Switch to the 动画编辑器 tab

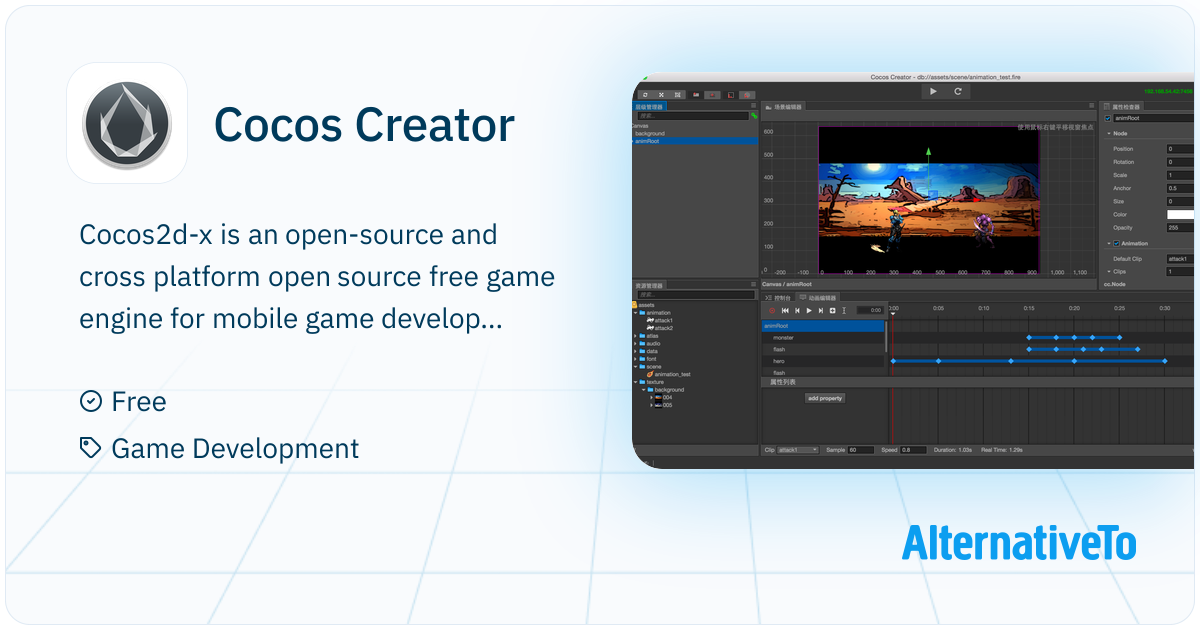click(817, 298)
